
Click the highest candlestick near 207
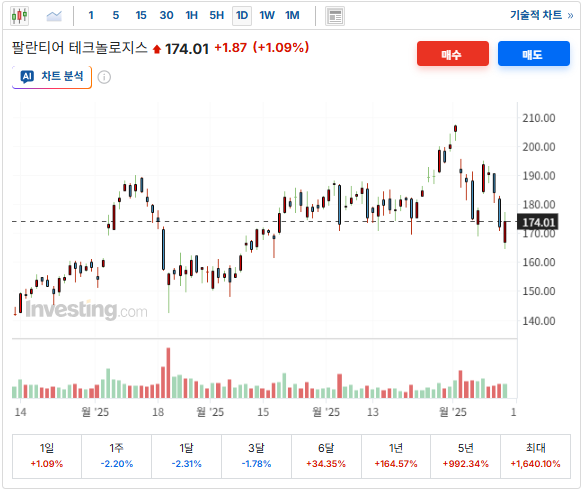tap(455, 129)
